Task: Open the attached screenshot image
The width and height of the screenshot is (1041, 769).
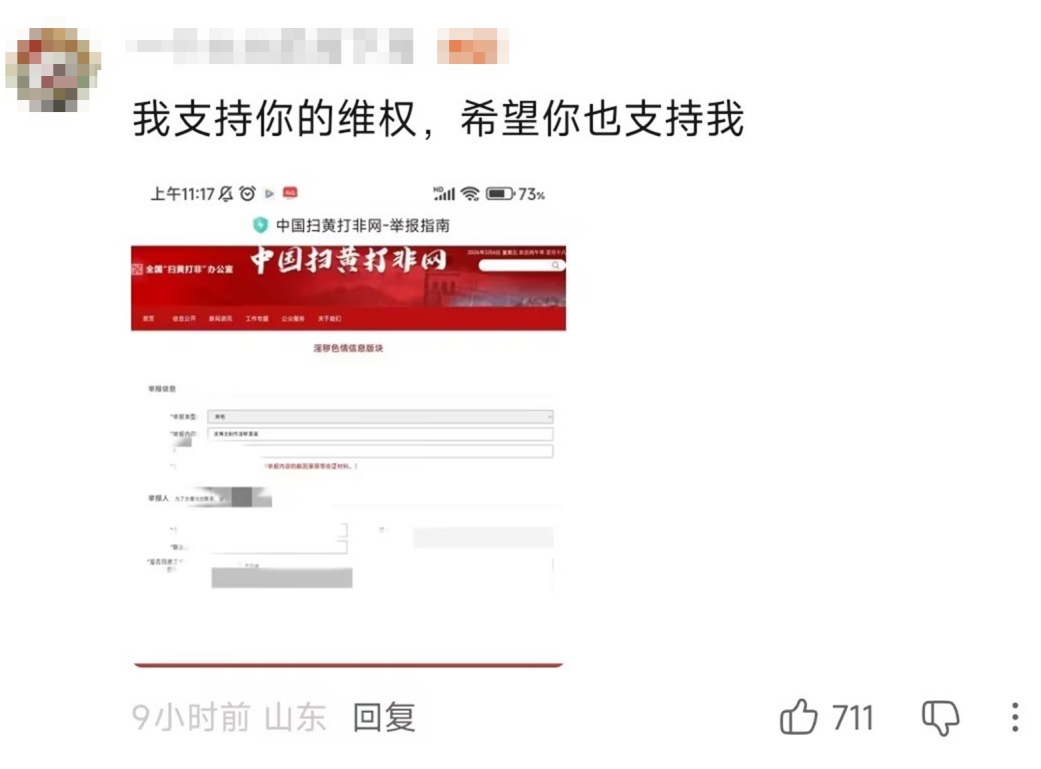Action: [348, 424]
